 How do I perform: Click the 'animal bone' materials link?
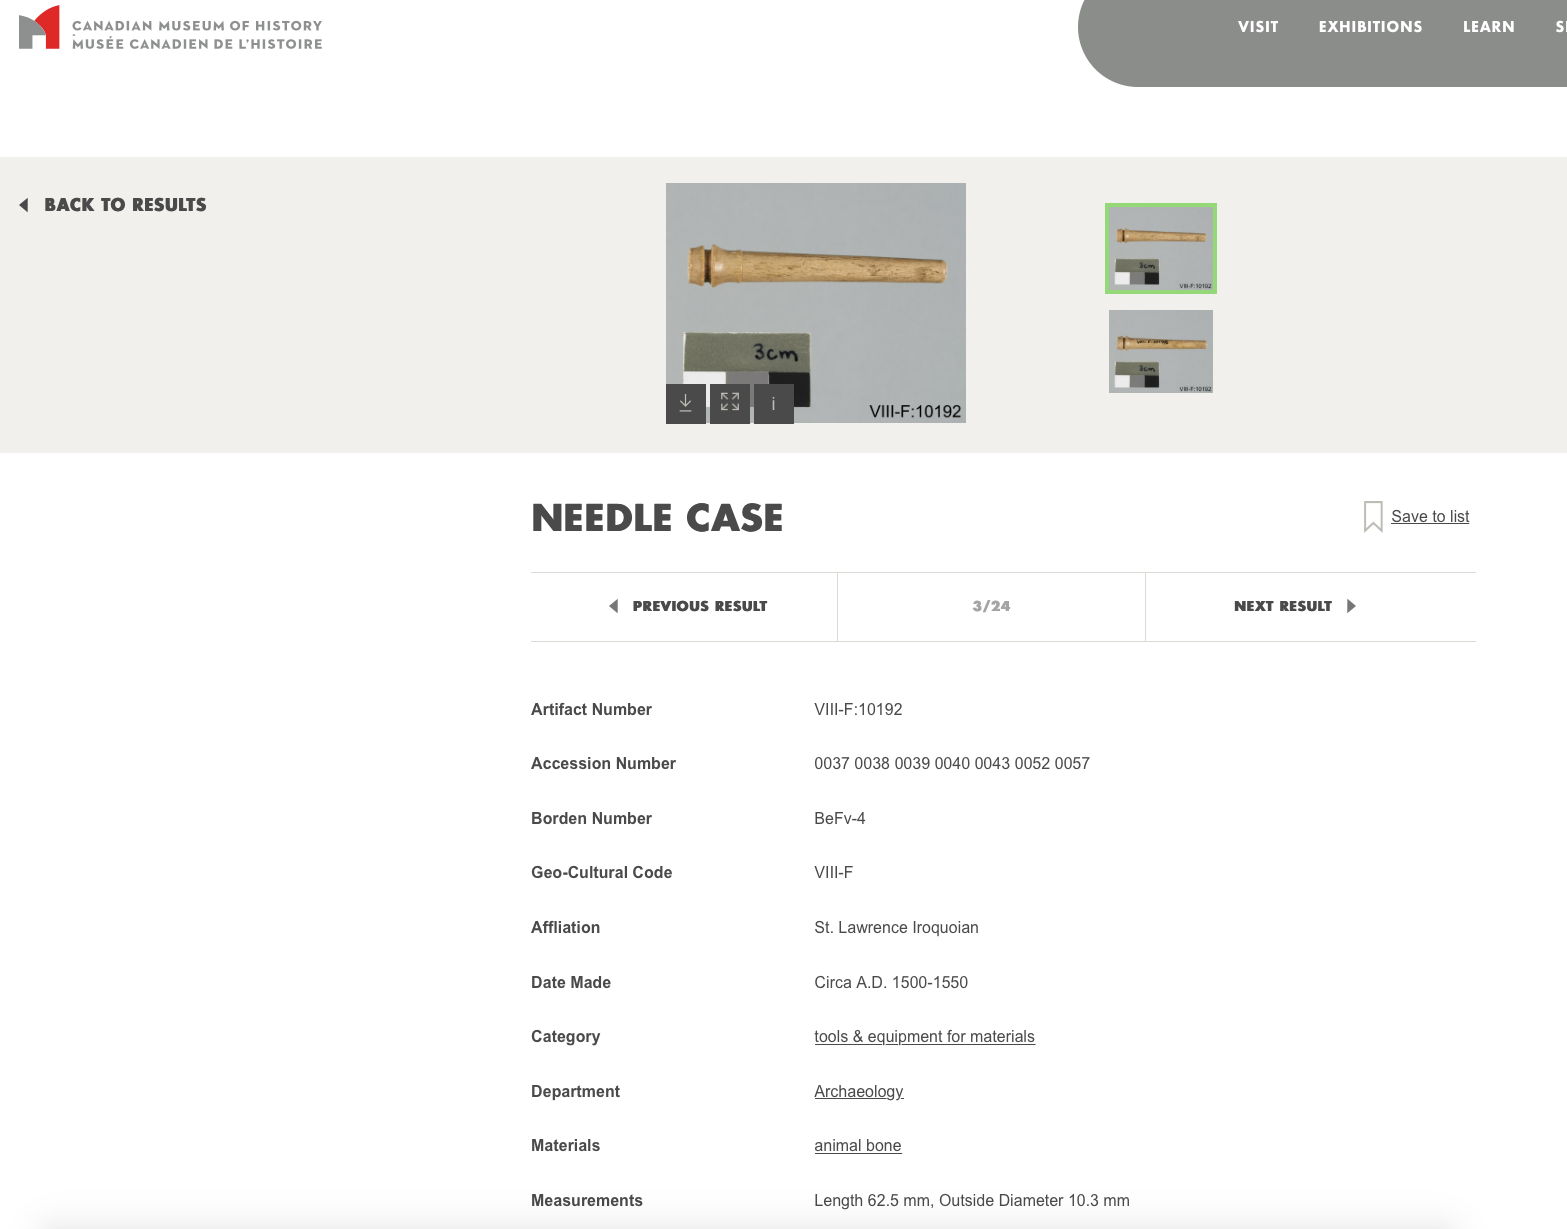(857, 1146)
